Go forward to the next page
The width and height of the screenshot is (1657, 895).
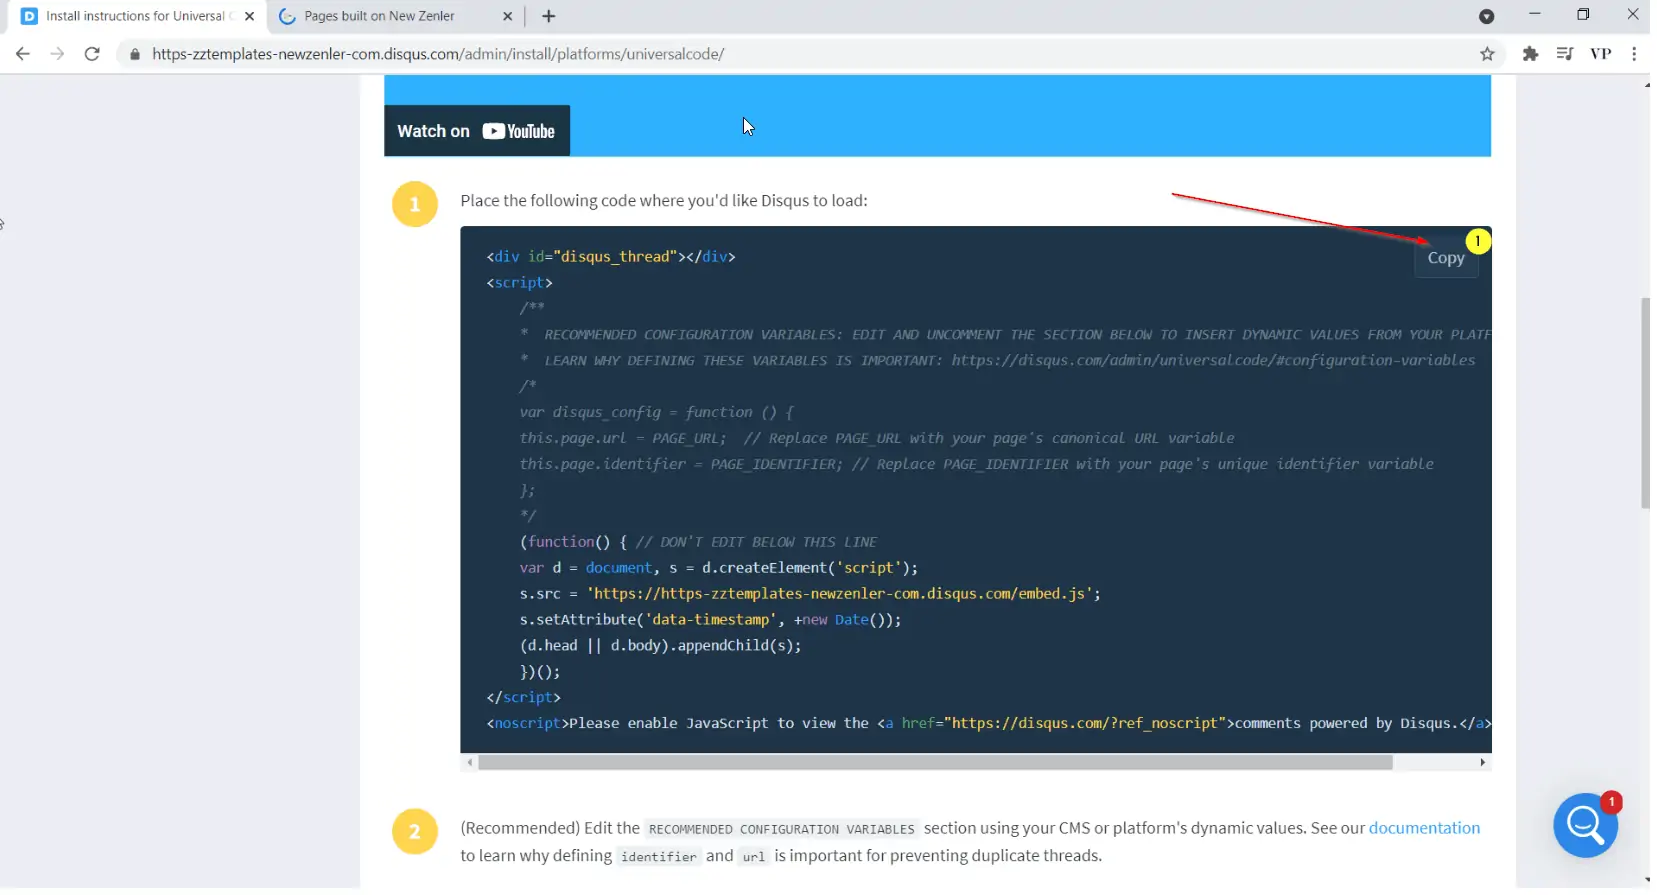[x=57, y=54]
